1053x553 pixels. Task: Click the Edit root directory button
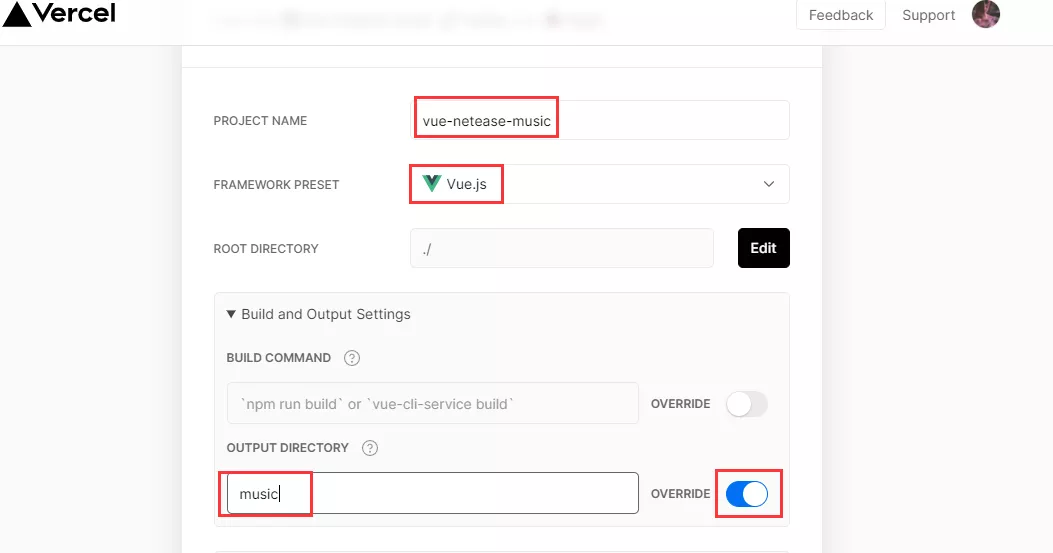[x=764, y=248]
